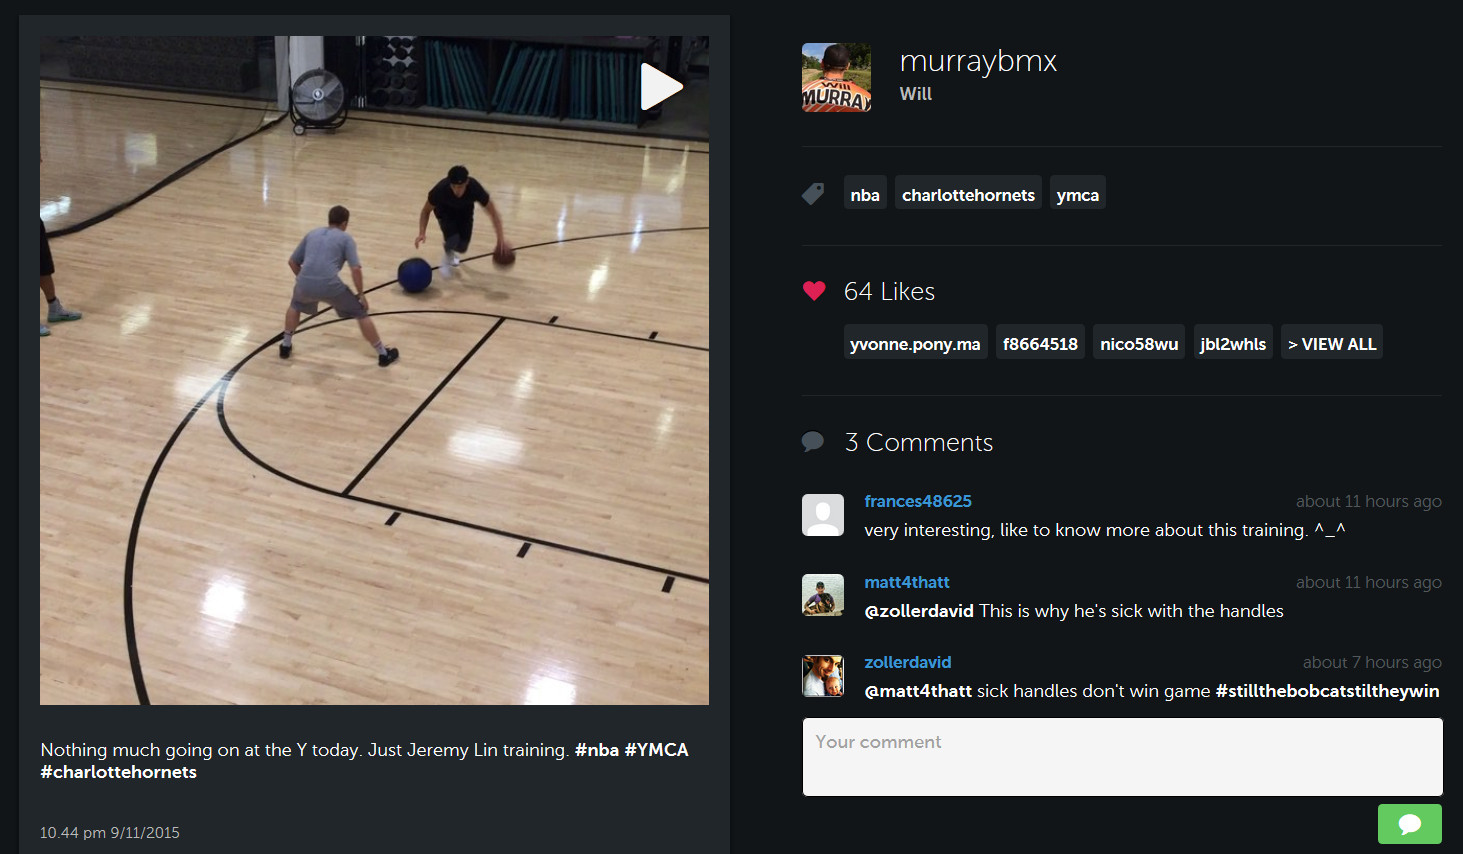This screenshot has height=854, width=1463.
Task: Click the tag icon beside nba
Action: coord(813,193)
